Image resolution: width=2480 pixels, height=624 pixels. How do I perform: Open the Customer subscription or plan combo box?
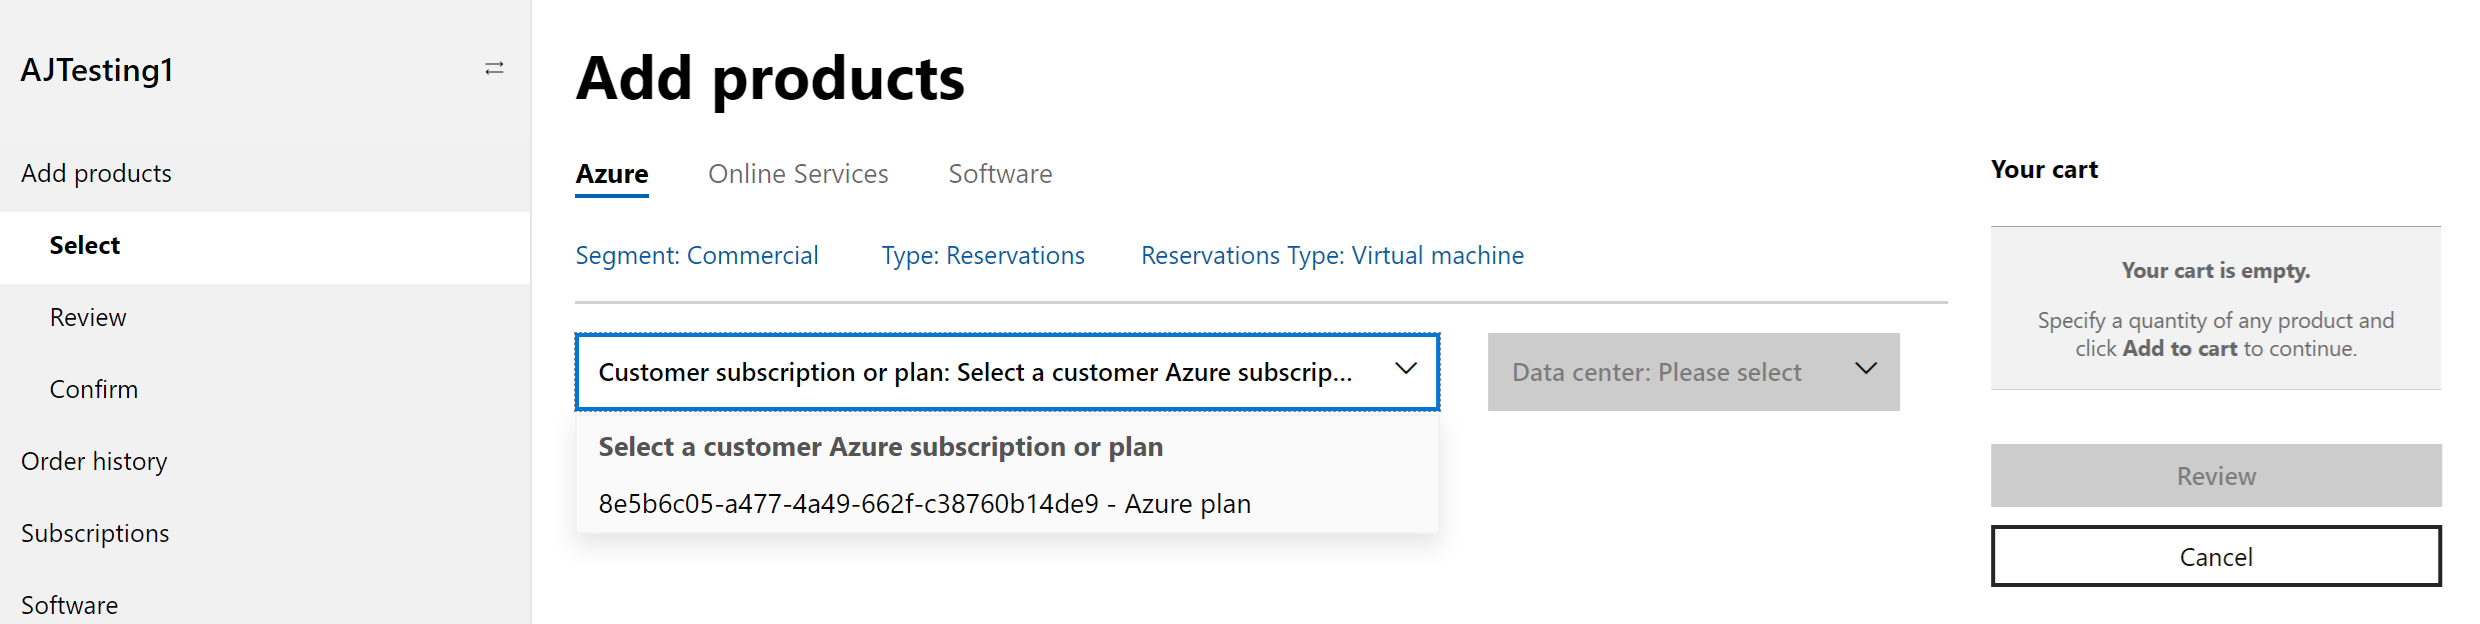tap(975, 372)
